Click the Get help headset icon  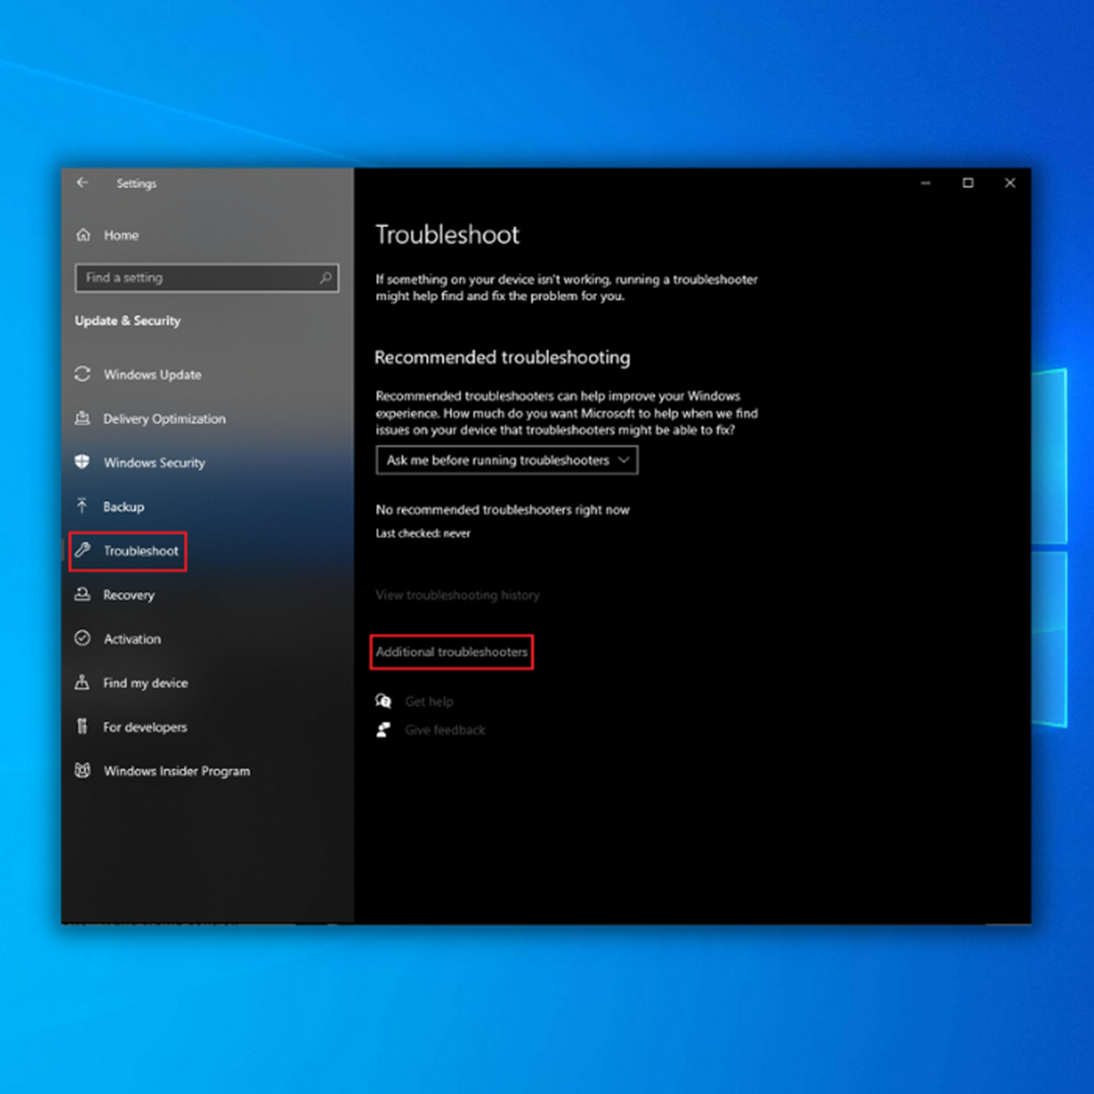[384, 701]
